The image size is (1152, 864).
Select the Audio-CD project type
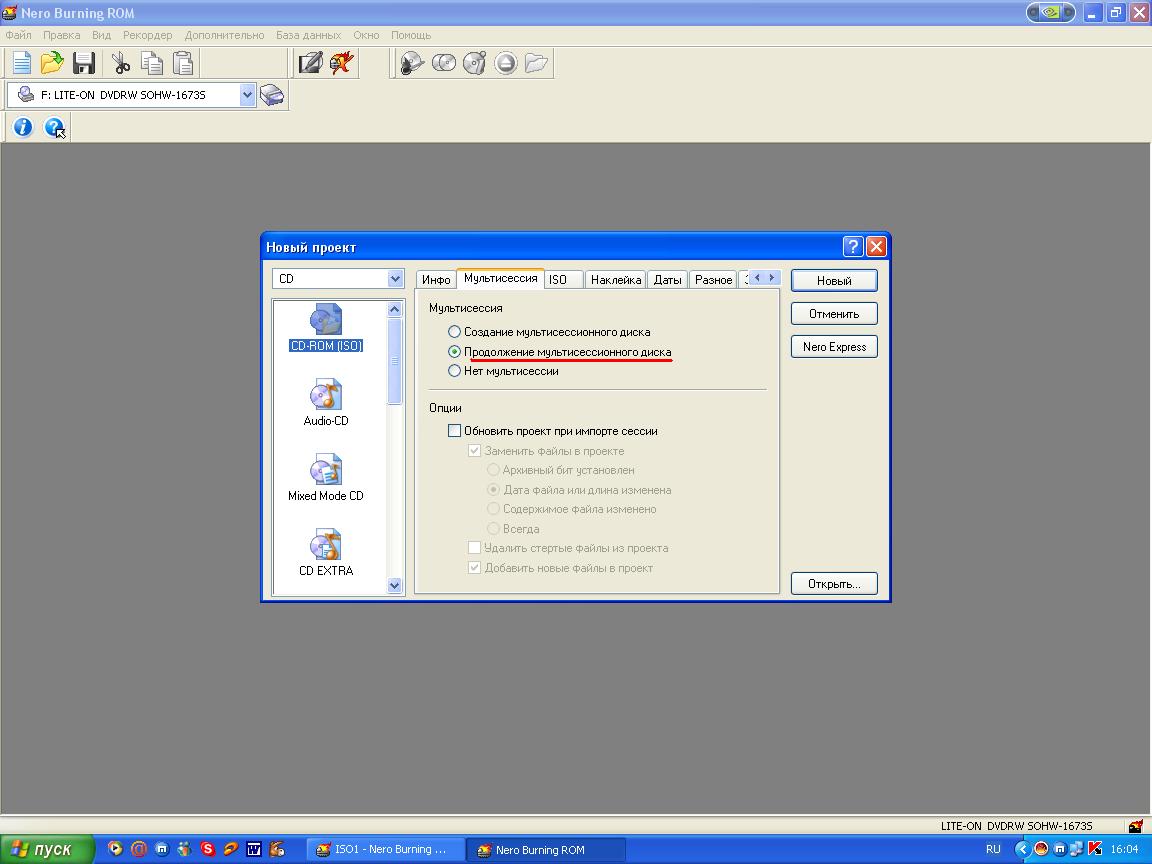326,403
